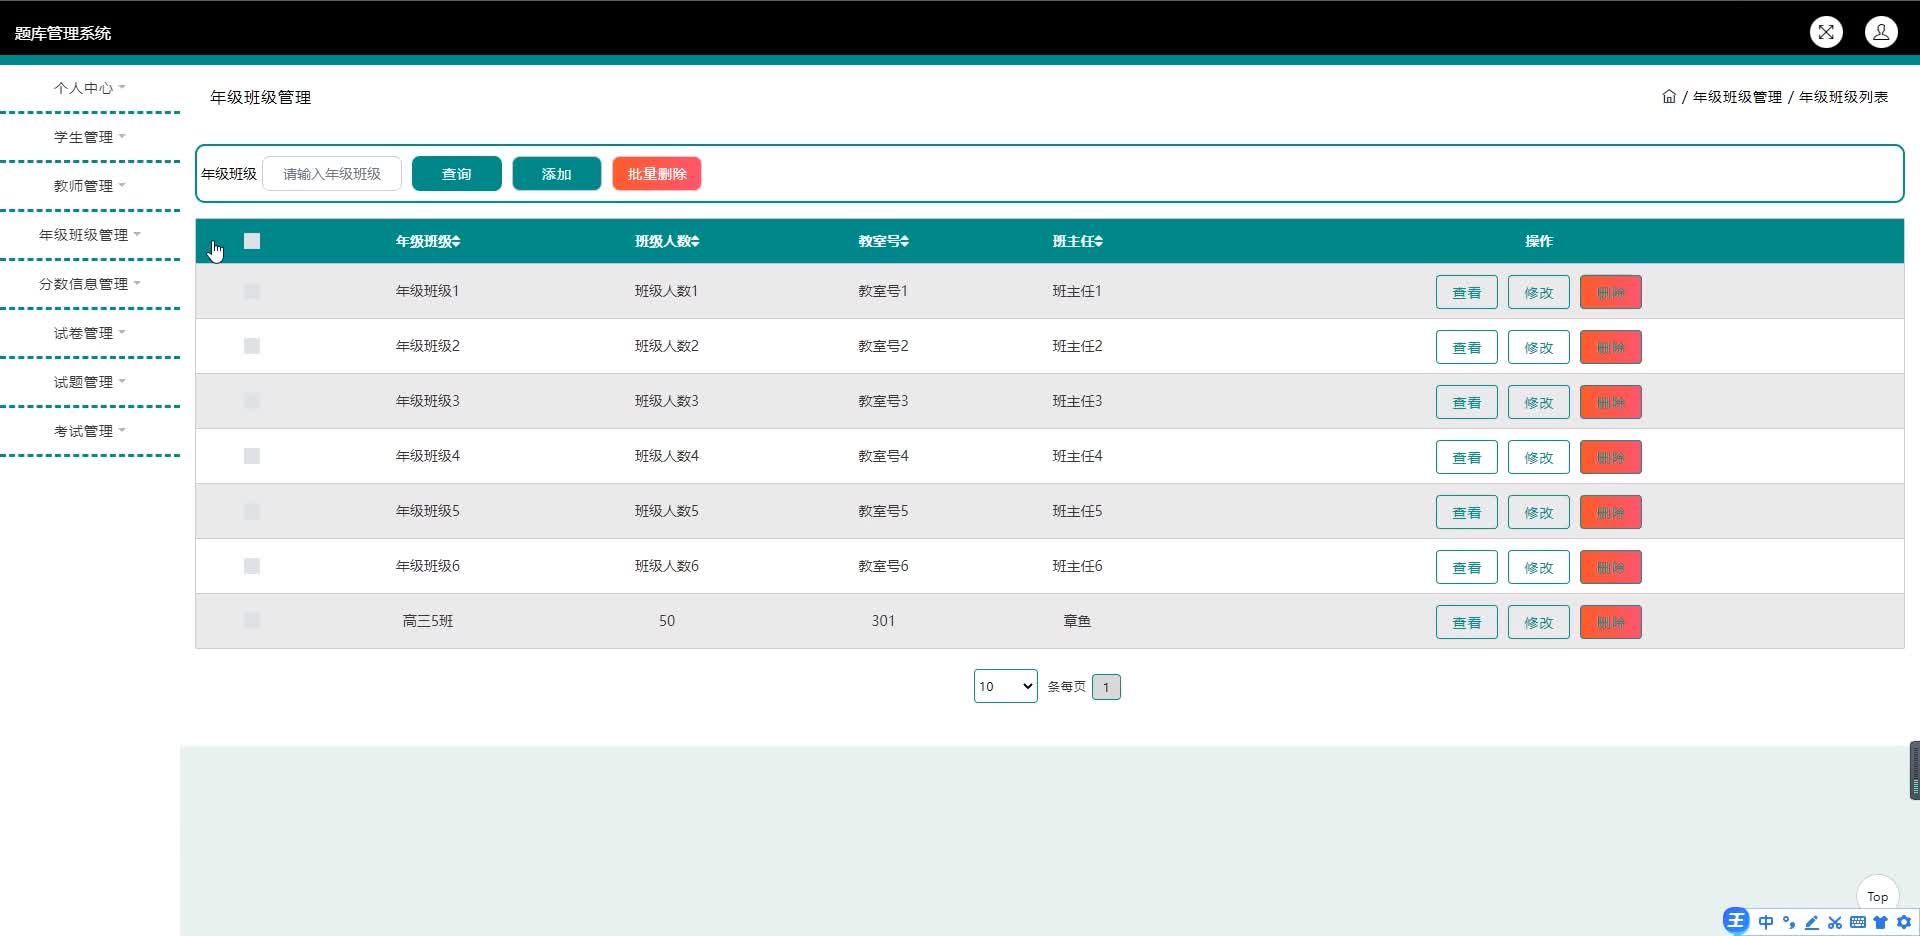This screenshot has width=1920, height=936.
Task: Sort by 教室号 column arrows
Action: tap(904, 241)
